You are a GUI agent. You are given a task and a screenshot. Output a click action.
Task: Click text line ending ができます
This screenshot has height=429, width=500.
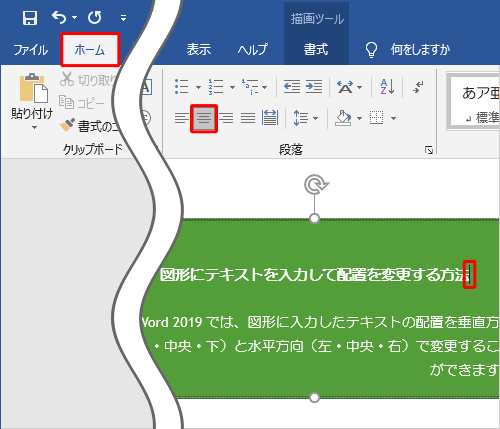click(x=464, y=370)
